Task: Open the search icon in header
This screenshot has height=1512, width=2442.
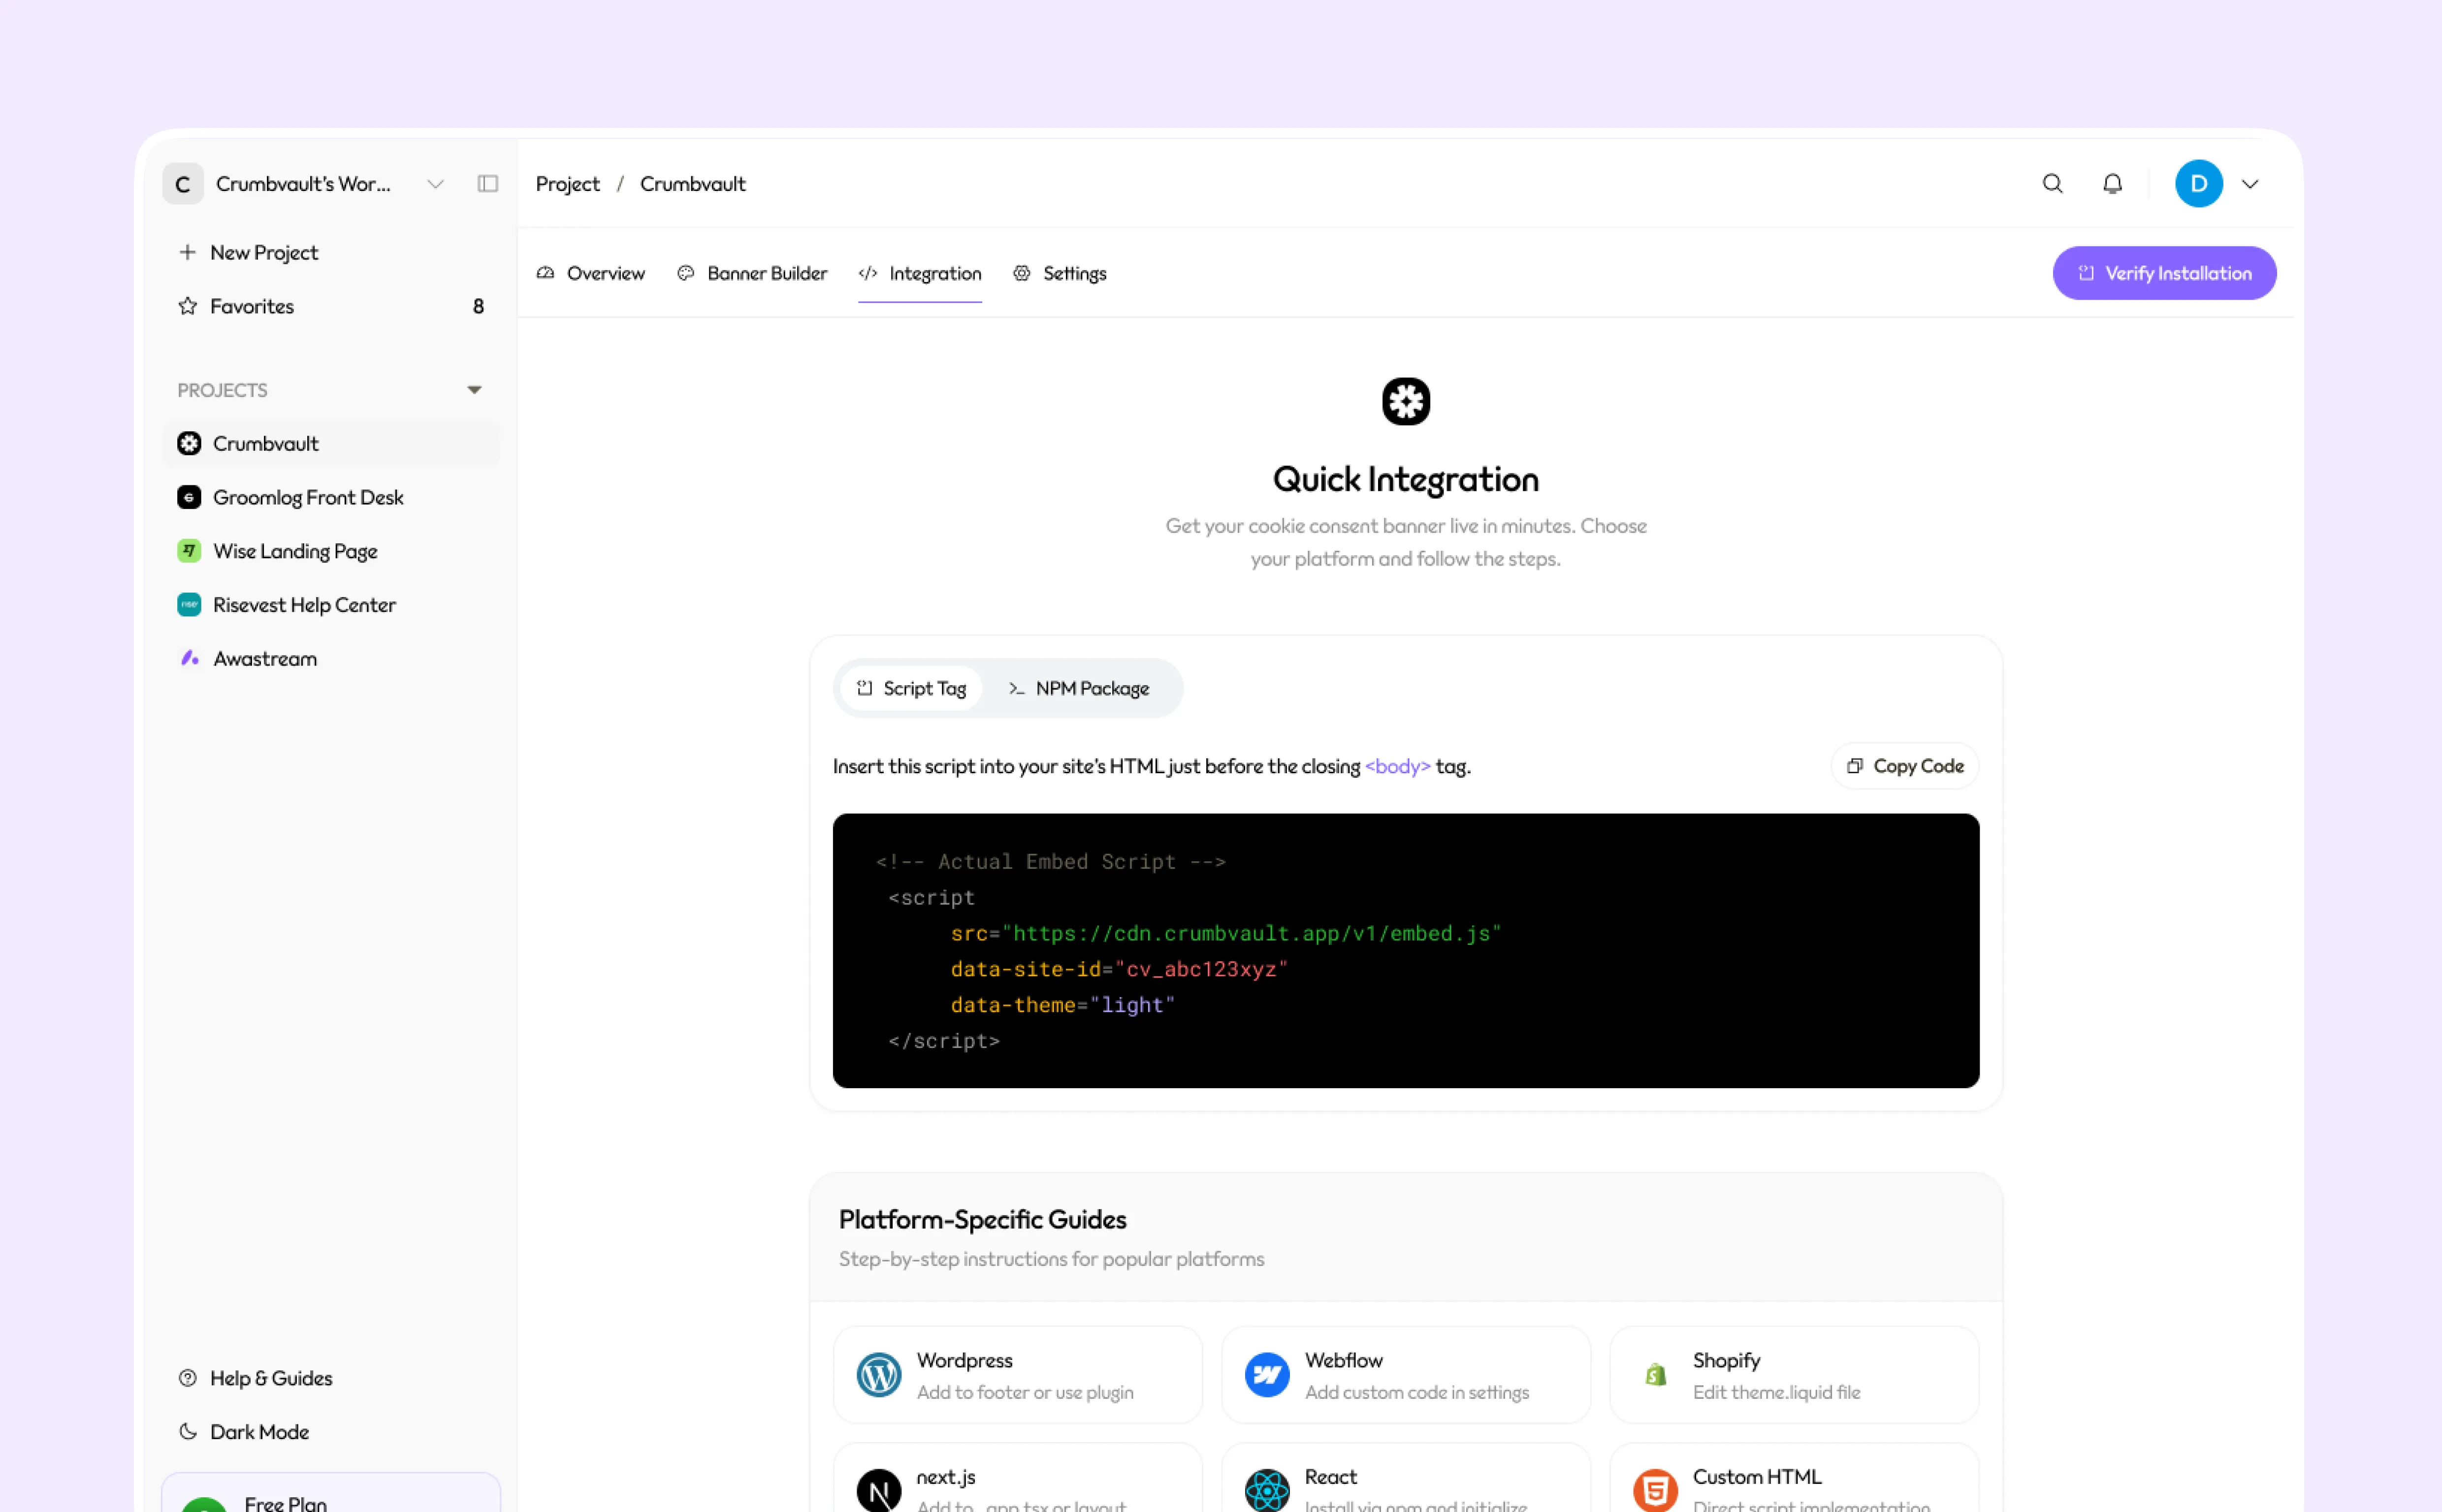Action: [2052, 184]
